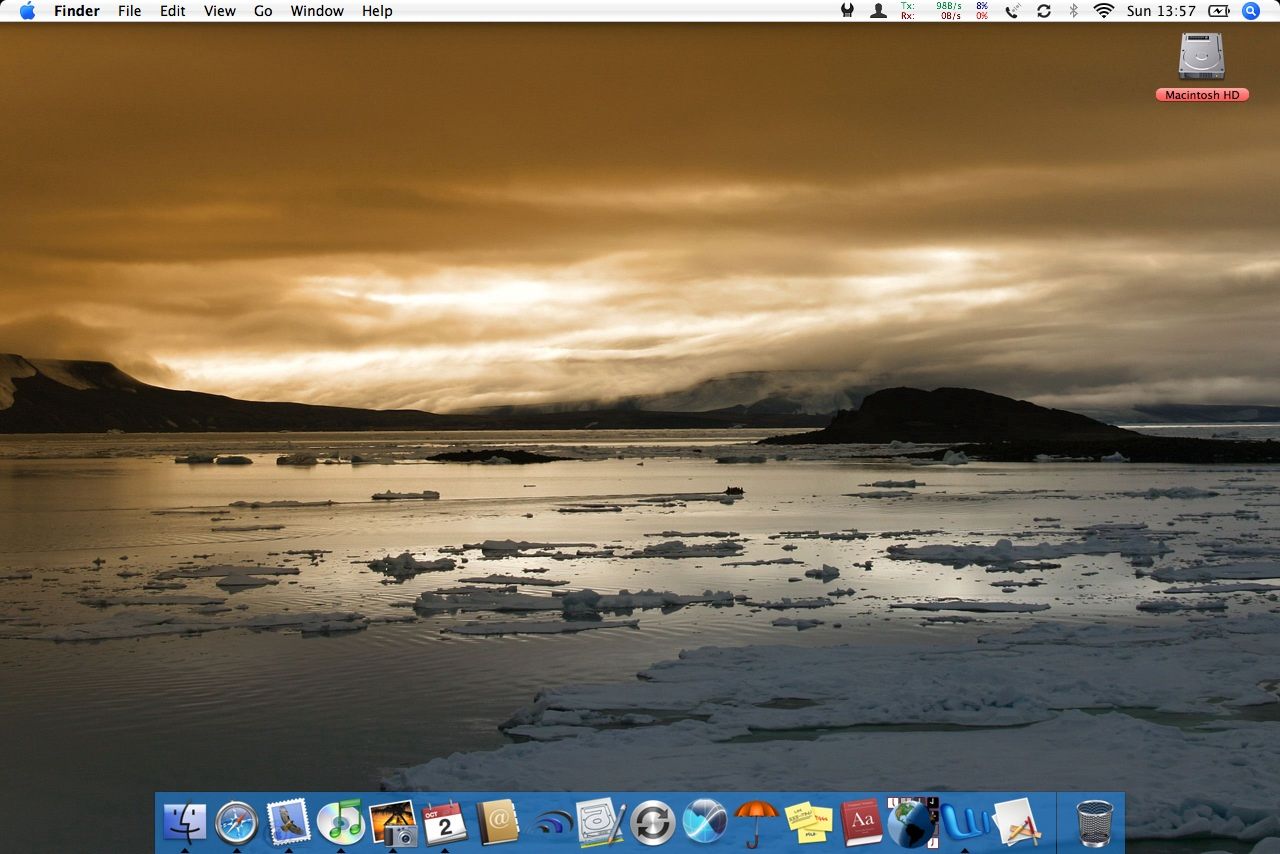Click the iSync icon in the Dock
The image size is (1280, 854).
click(653, 822)
